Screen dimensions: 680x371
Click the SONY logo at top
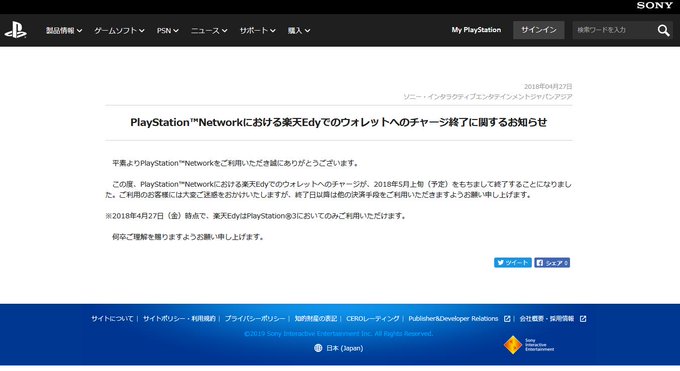click(x=654, y=5)
